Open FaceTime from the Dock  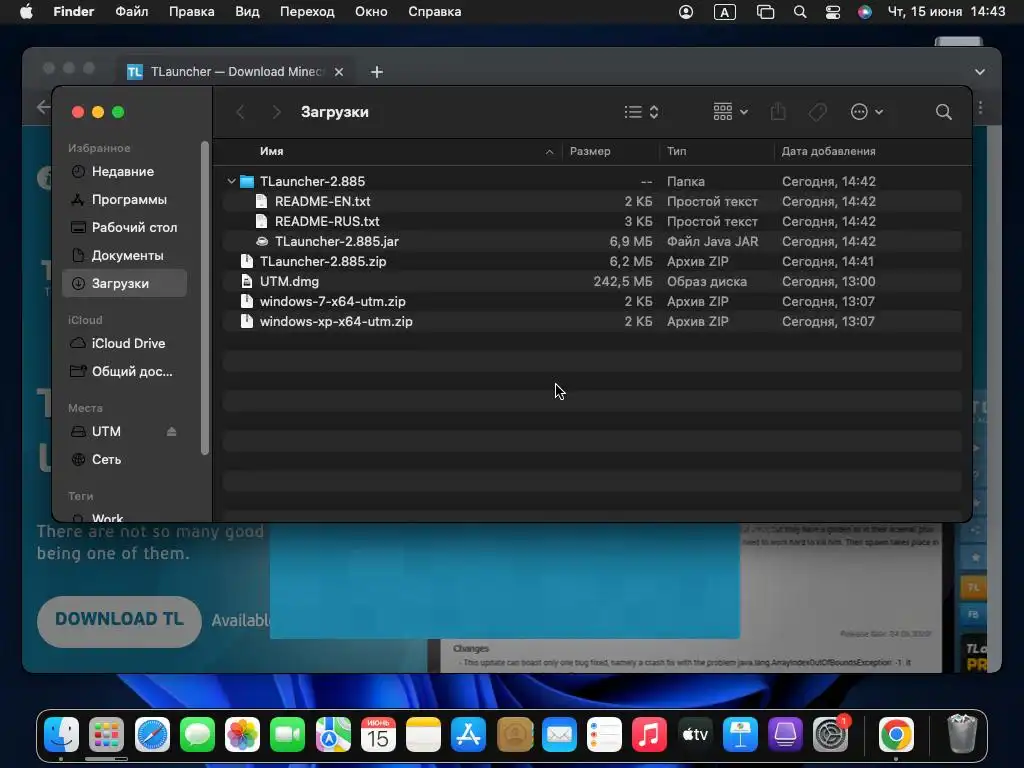tap(287, 734)
